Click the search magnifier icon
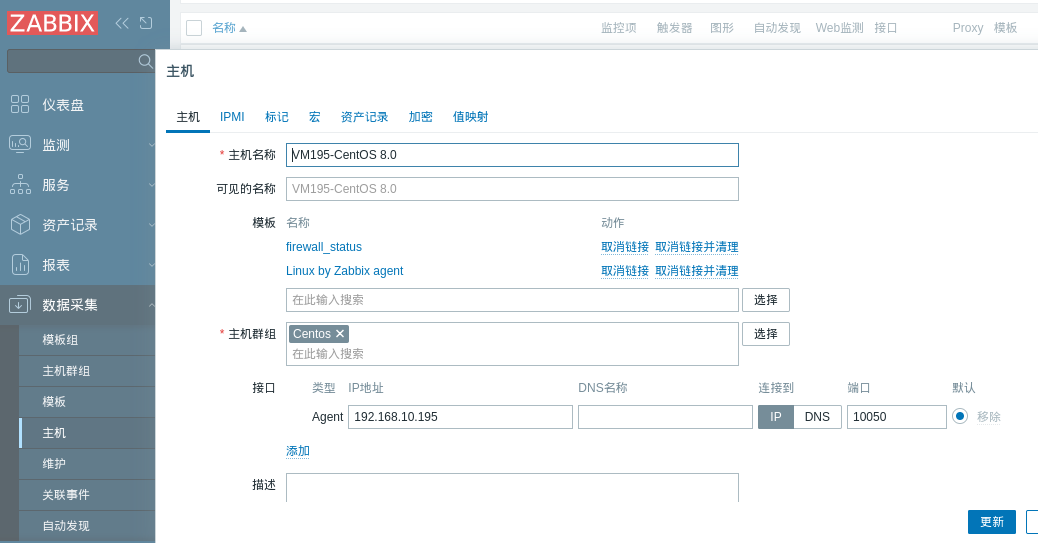Viewport: 1038px width, 543px height. 145,61
